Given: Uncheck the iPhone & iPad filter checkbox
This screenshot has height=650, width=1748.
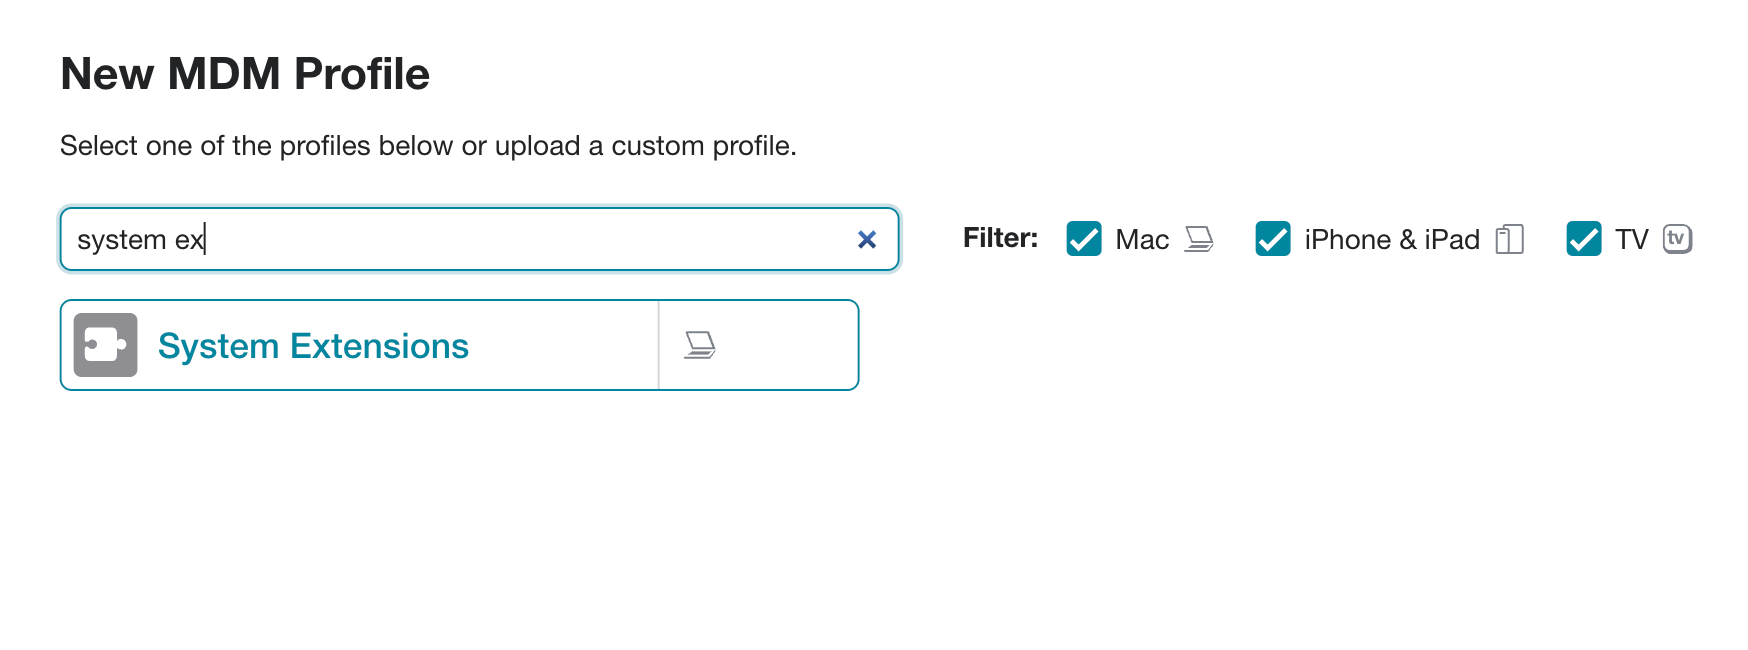Looking at the screenshot, I should click(1273, 239).
